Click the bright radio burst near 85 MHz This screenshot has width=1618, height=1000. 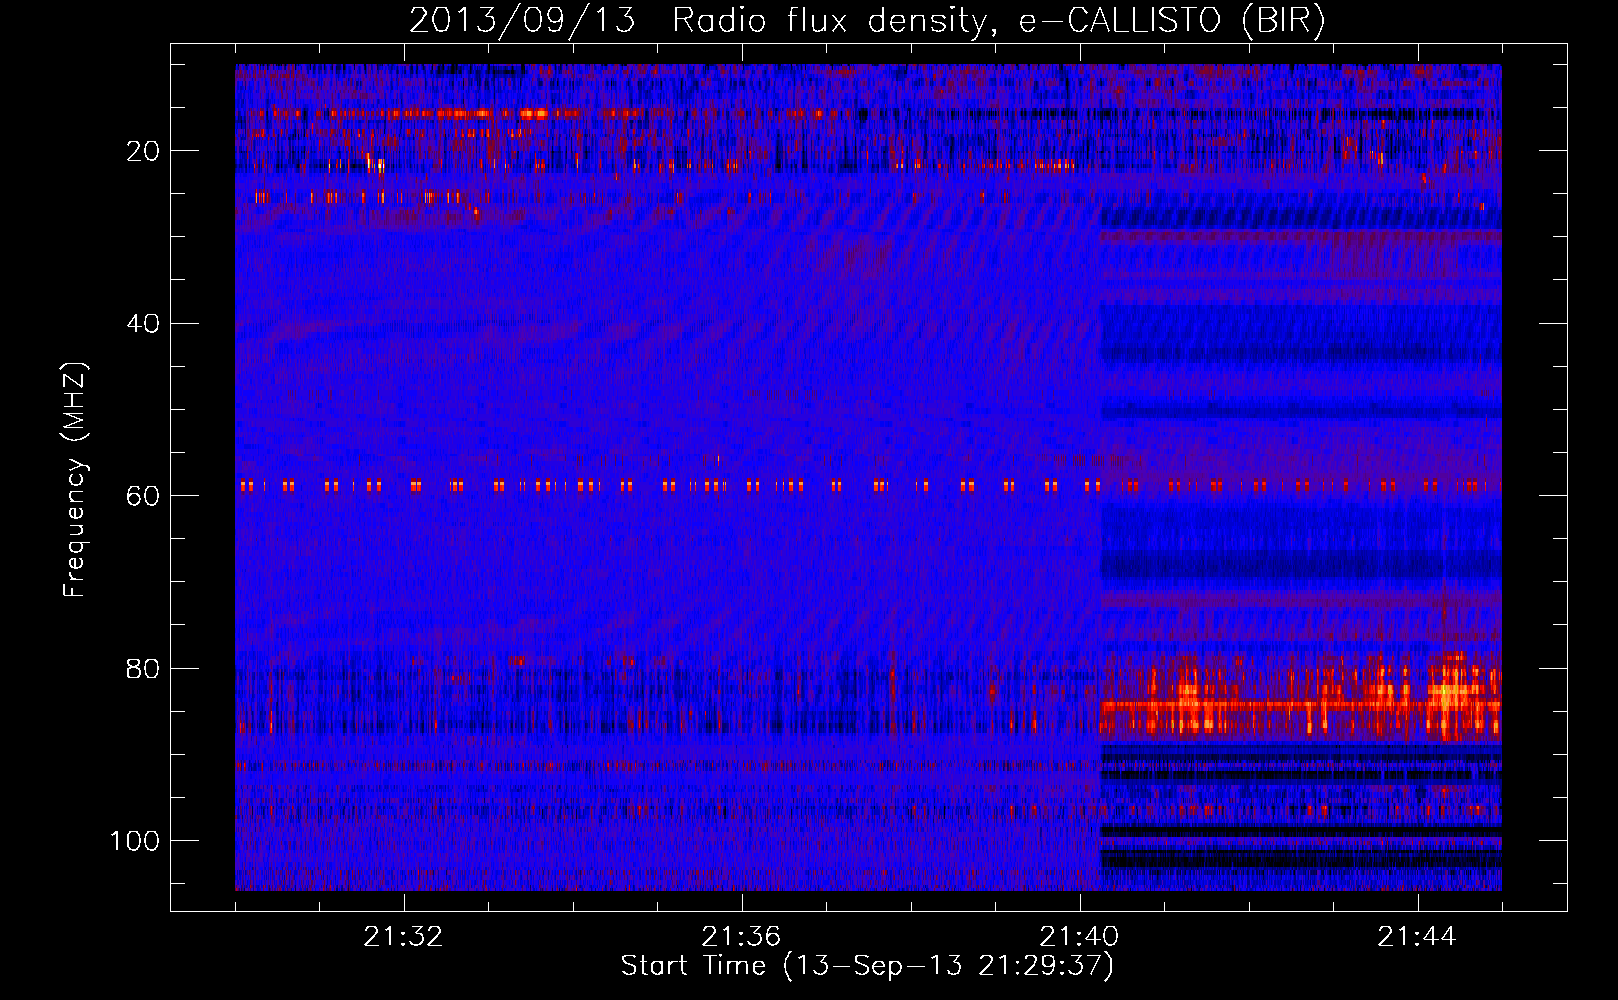pos(1300,697)
